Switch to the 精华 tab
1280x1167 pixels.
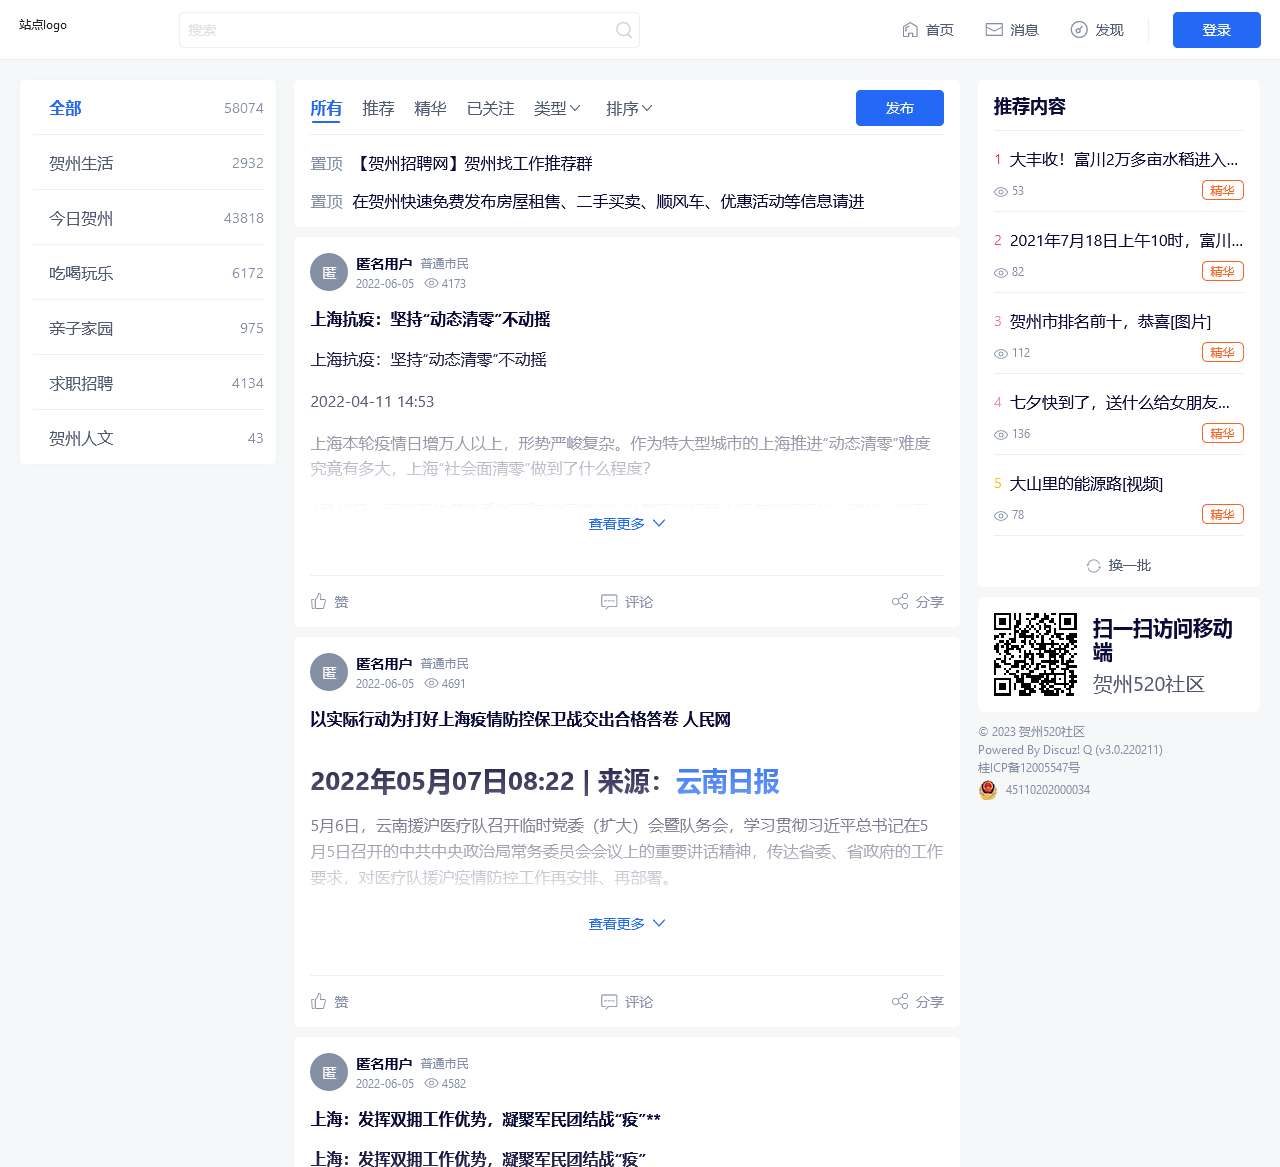click(x=430, y=108)
